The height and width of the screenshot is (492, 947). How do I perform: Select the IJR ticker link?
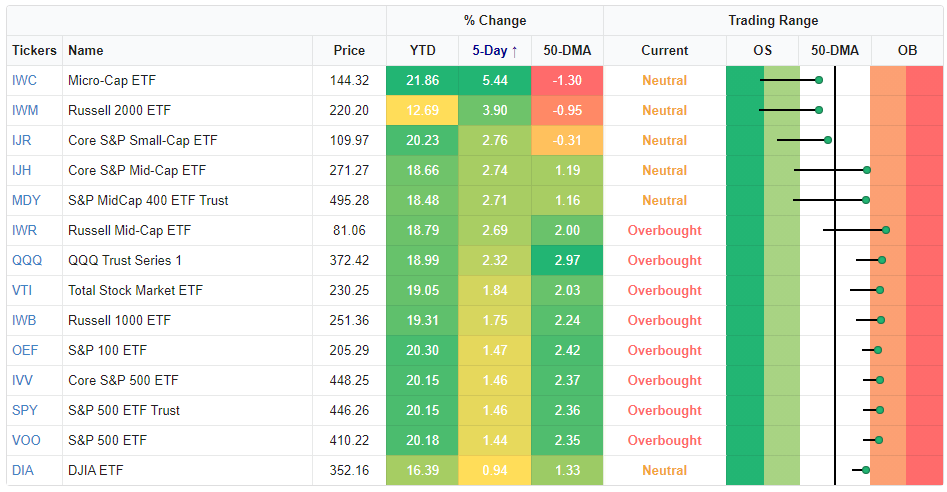tap(22, 140)
